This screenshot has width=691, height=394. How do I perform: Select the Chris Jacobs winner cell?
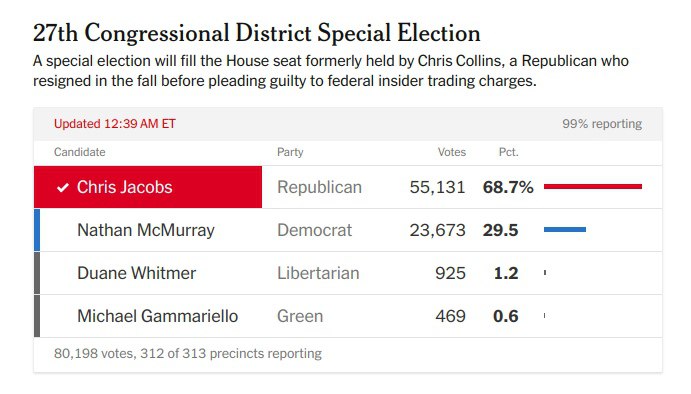click(x=148, y=187)
